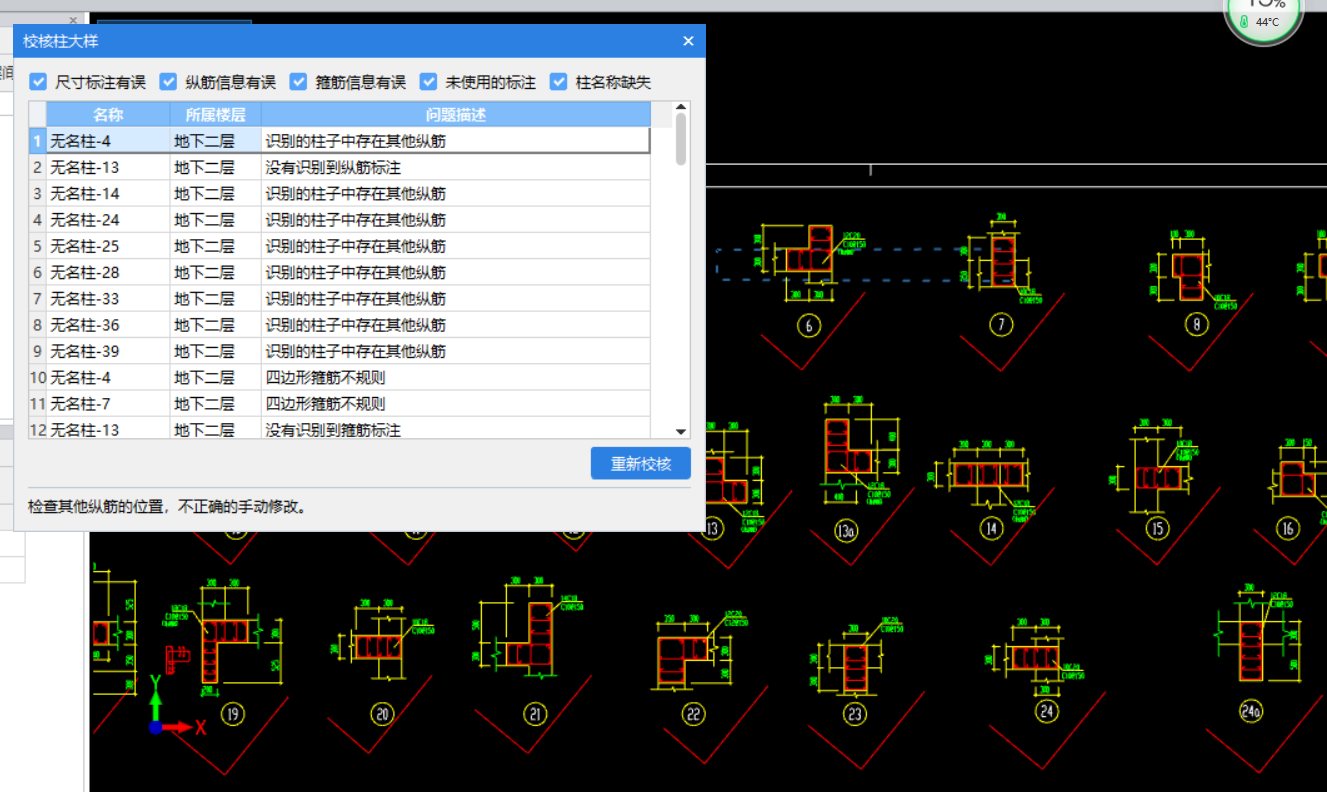1327x792 pixels.
Task: Click 地下二层 cell in row 5
Action: click(216, 246)
